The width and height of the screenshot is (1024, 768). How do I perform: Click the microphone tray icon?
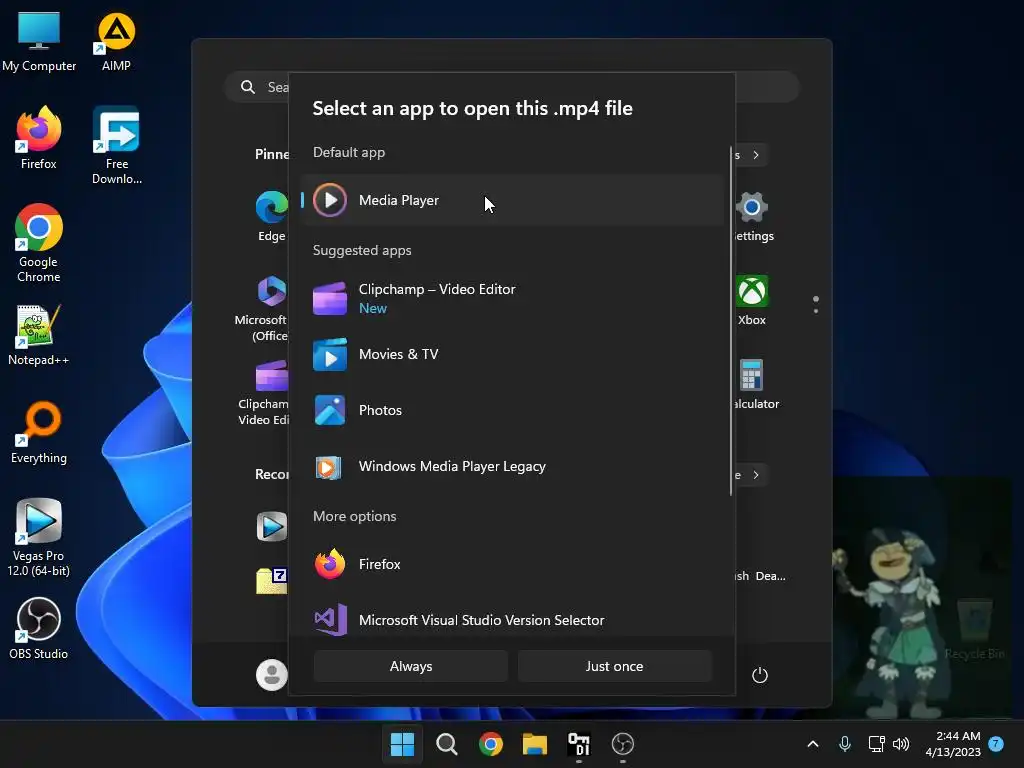coord(844,744)
